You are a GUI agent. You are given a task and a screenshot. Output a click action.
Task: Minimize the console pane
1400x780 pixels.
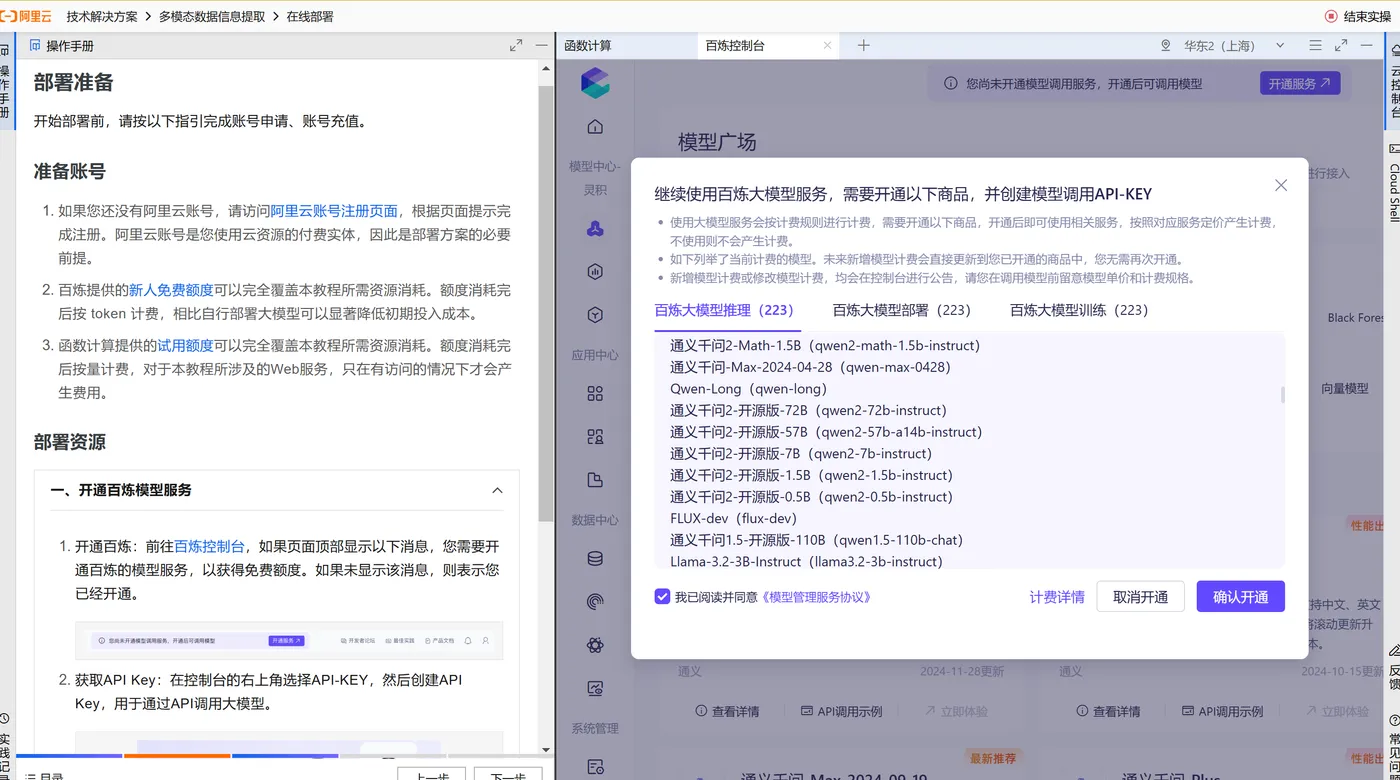(1367, 46)
